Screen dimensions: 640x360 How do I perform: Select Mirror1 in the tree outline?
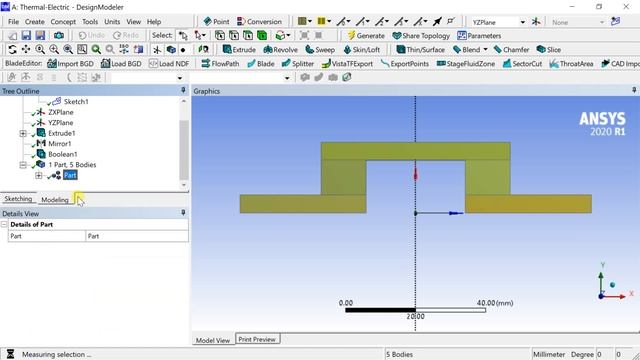point(59,144)
